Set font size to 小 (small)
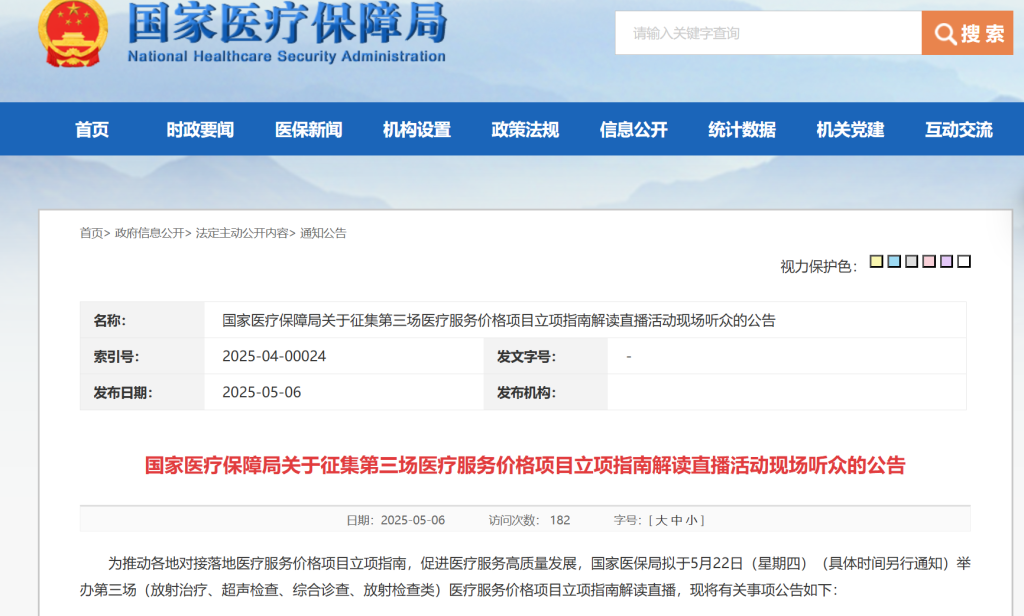The height and width of the screenshot is (616, 1024). [692, 521]
